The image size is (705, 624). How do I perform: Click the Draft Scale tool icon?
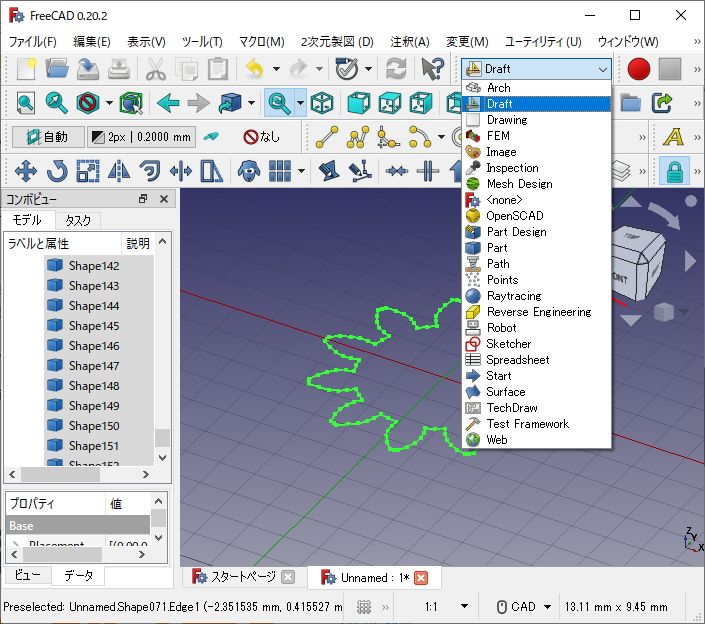tap(88, 171)
